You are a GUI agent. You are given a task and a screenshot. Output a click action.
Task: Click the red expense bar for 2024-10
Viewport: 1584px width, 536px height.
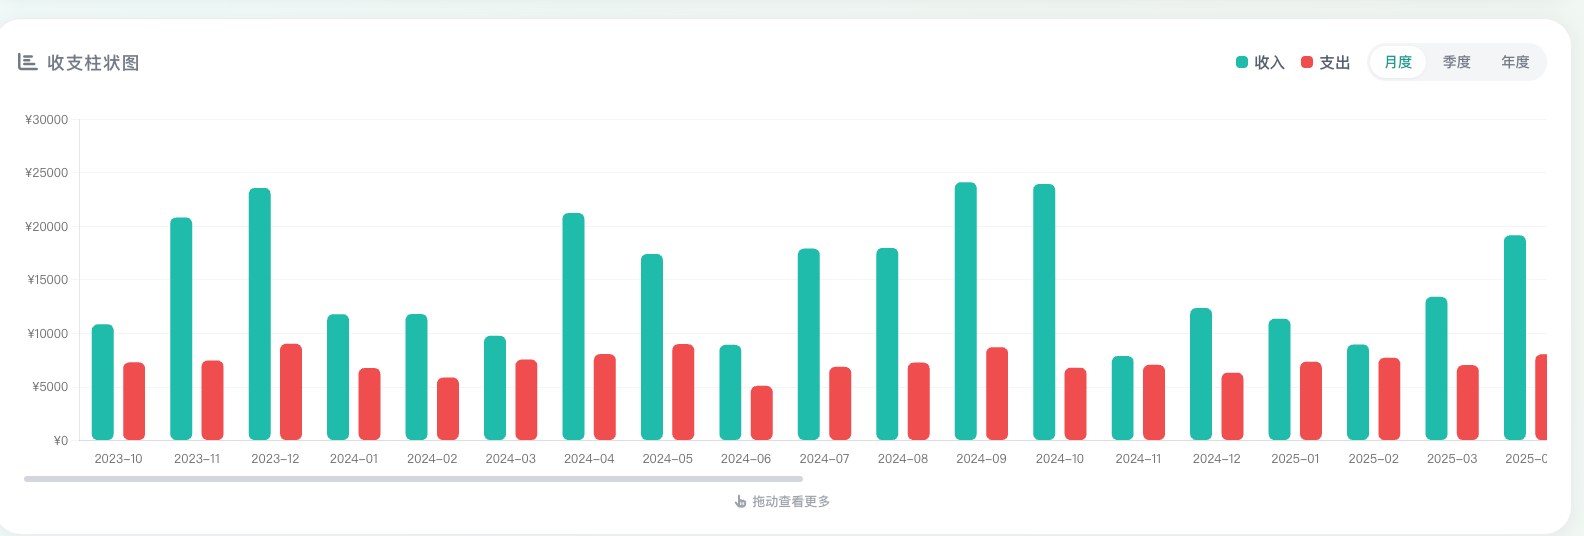pyautogui.click(x=1075, y=404)
